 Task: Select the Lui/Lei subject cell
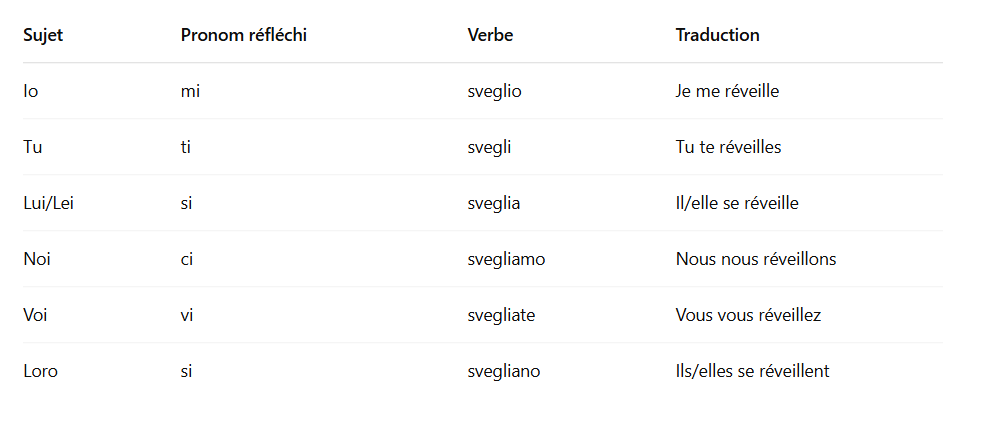[x=49, y=203]
